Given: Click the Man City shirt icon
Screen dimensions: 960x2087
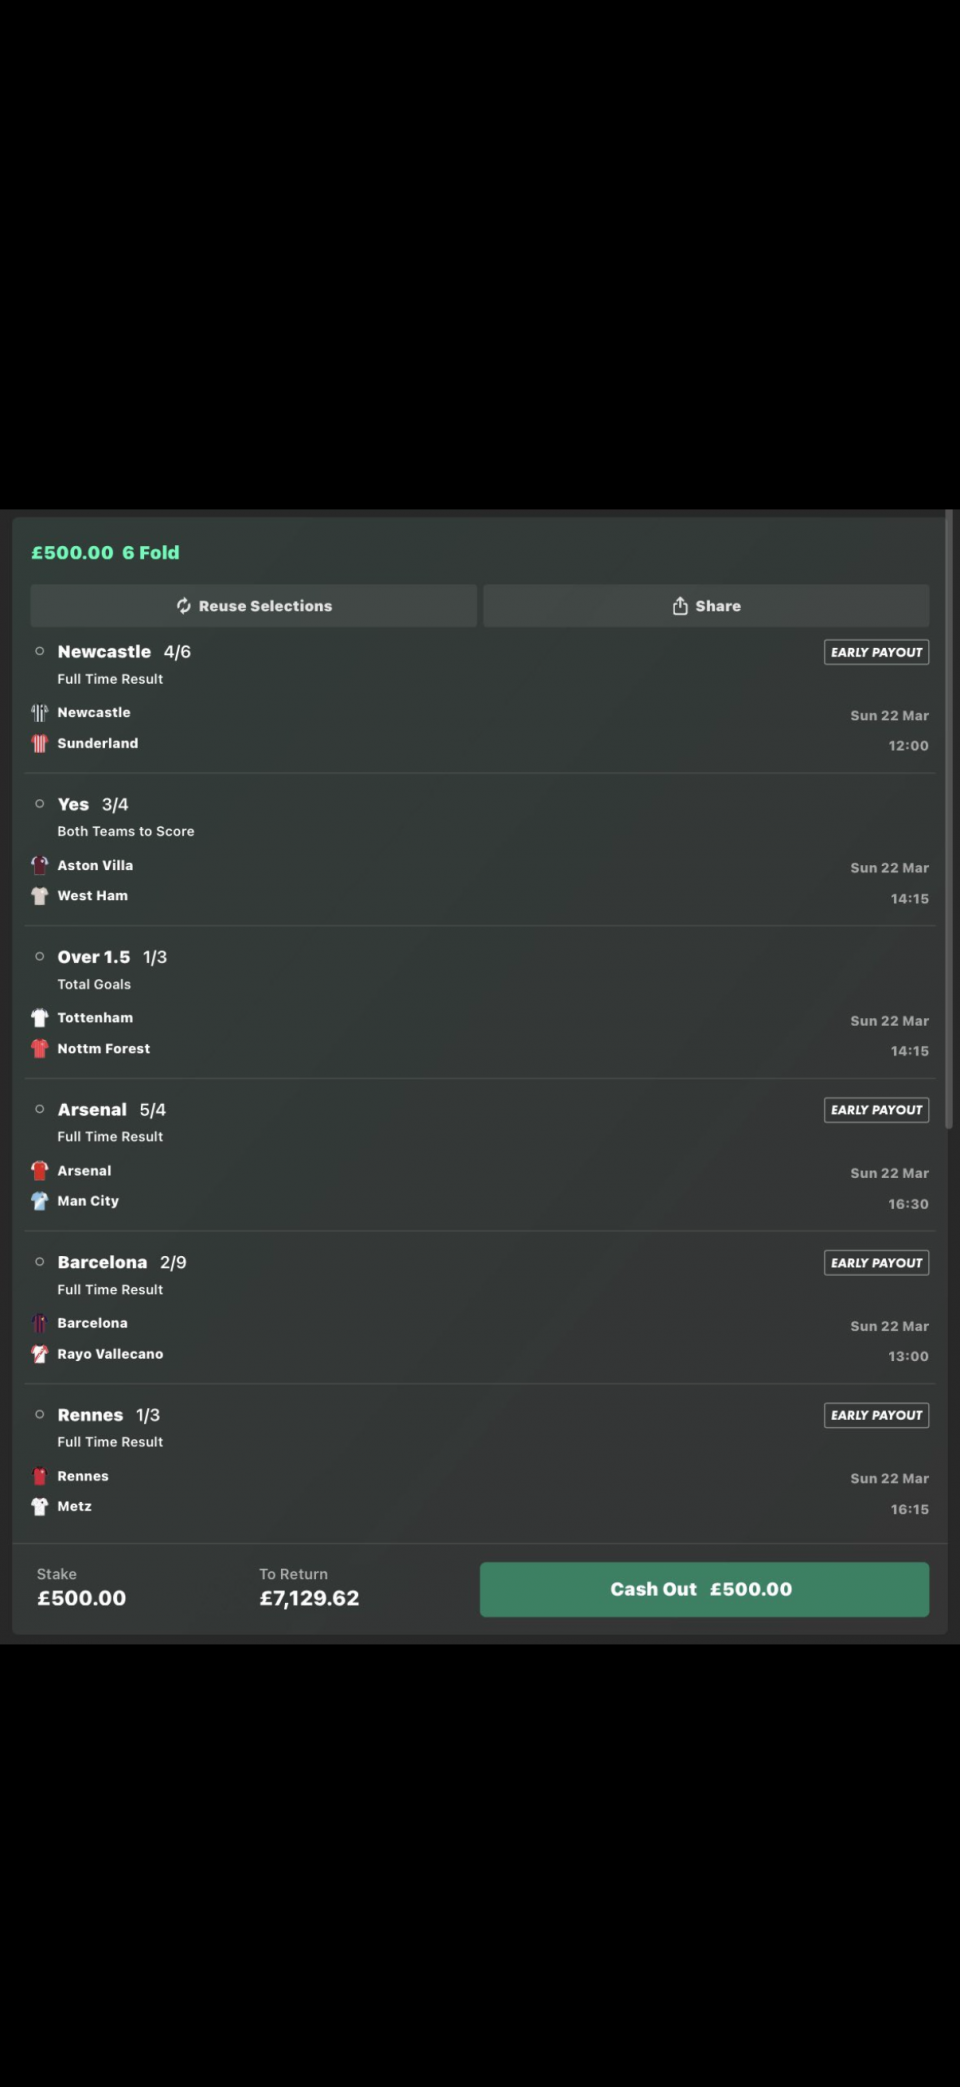Looking at the screenshot, I should 40,1201.
